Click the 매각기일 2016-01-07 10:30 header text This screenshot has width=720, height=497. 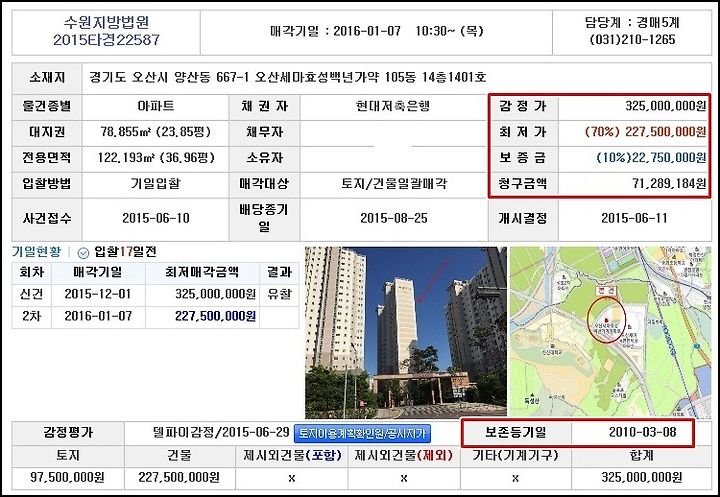click(377, 31)
